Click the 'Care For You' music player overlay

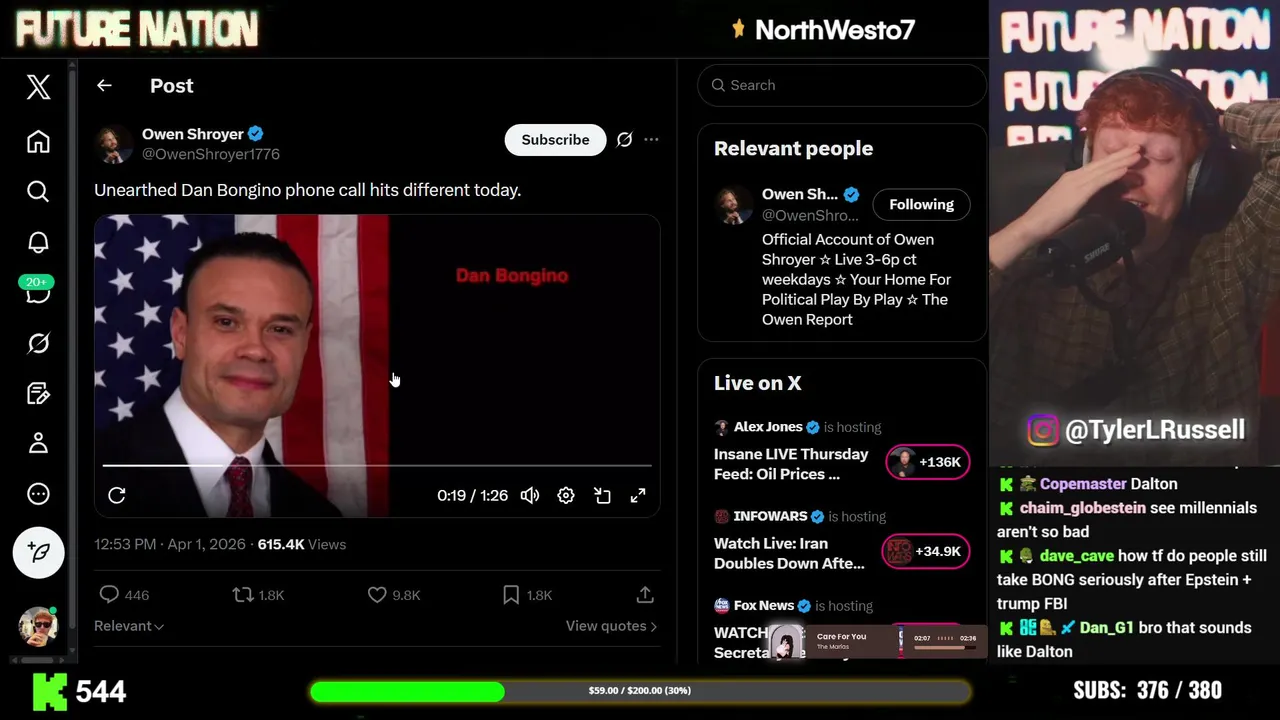(x=880, y=642)
